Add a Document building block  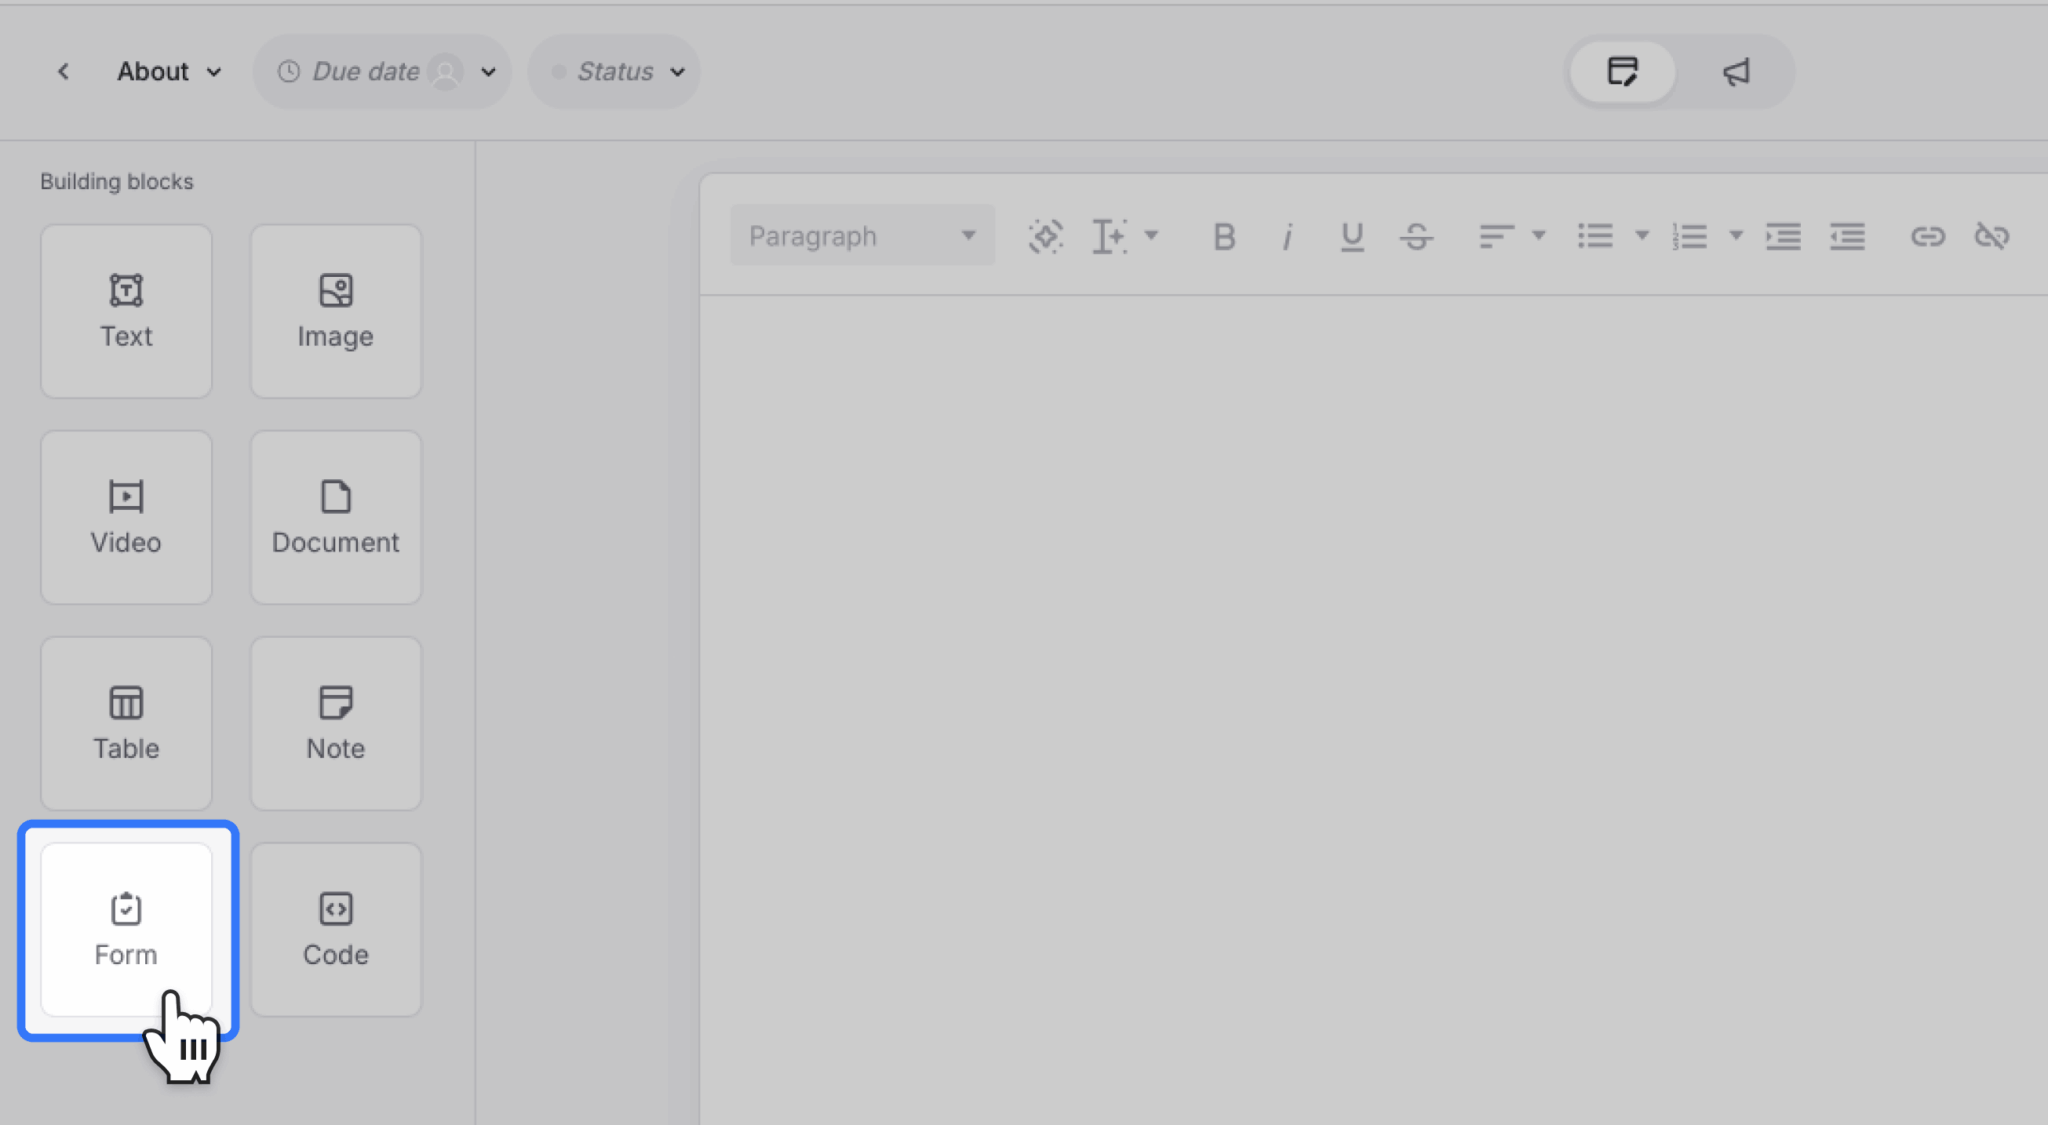click(336, 517)
